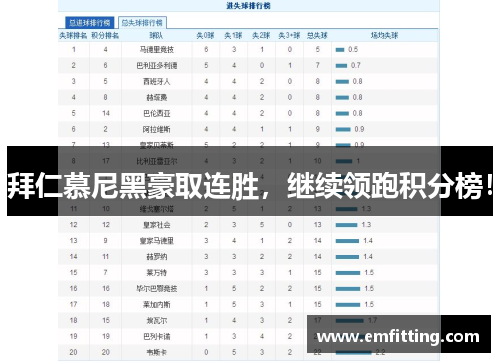Click the 失球排名 column header
The height and width of the screenshot is (362, 500).
tap(73, 35)
